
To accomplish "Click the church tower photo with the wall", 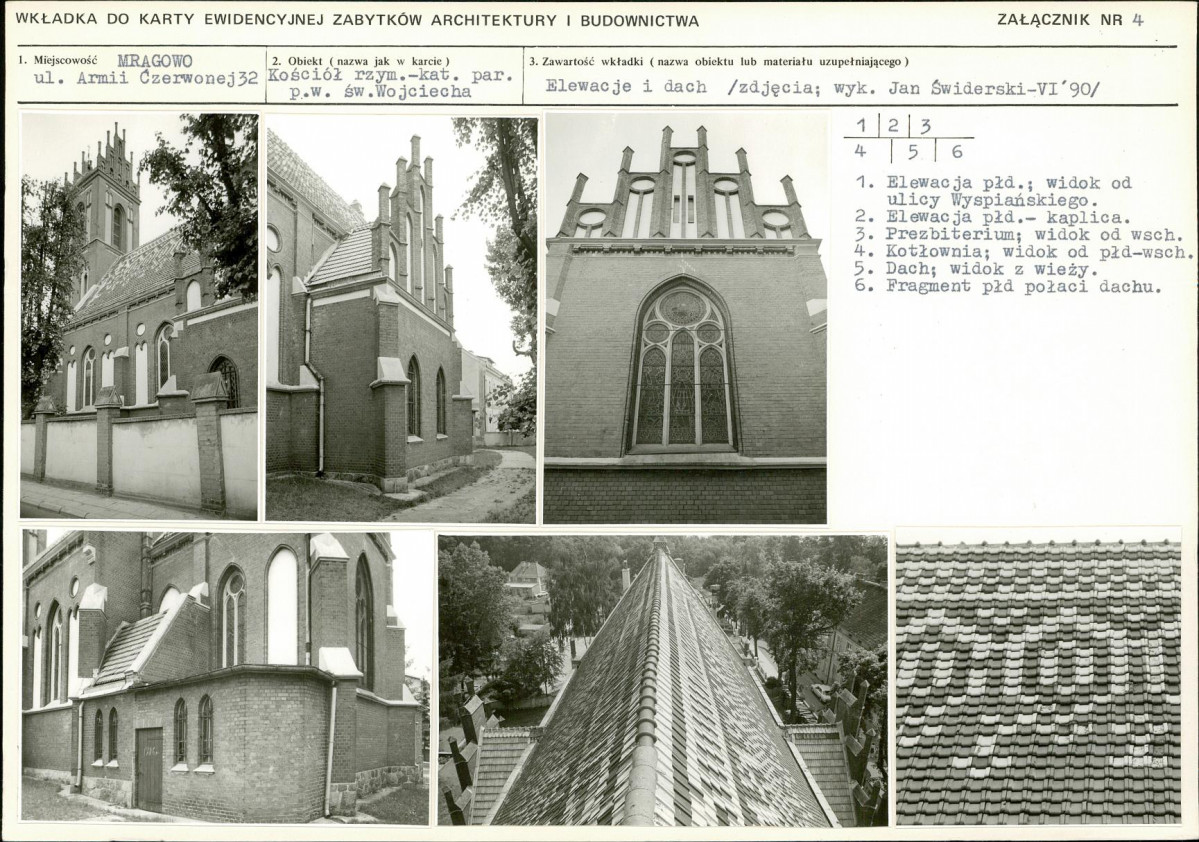I will coord(139,316).
